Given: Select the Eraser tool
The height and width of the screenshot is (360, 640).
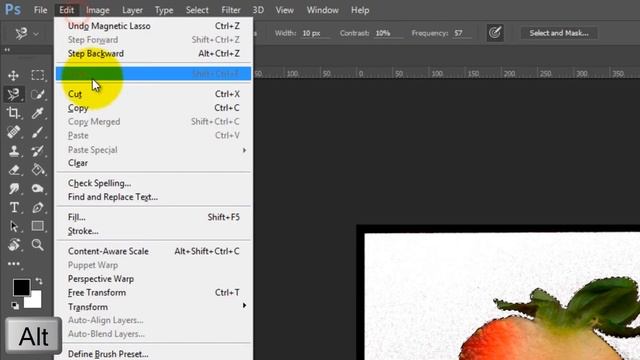Looking at the screenshot, I should pyautogui.click(x=13, y=170).
